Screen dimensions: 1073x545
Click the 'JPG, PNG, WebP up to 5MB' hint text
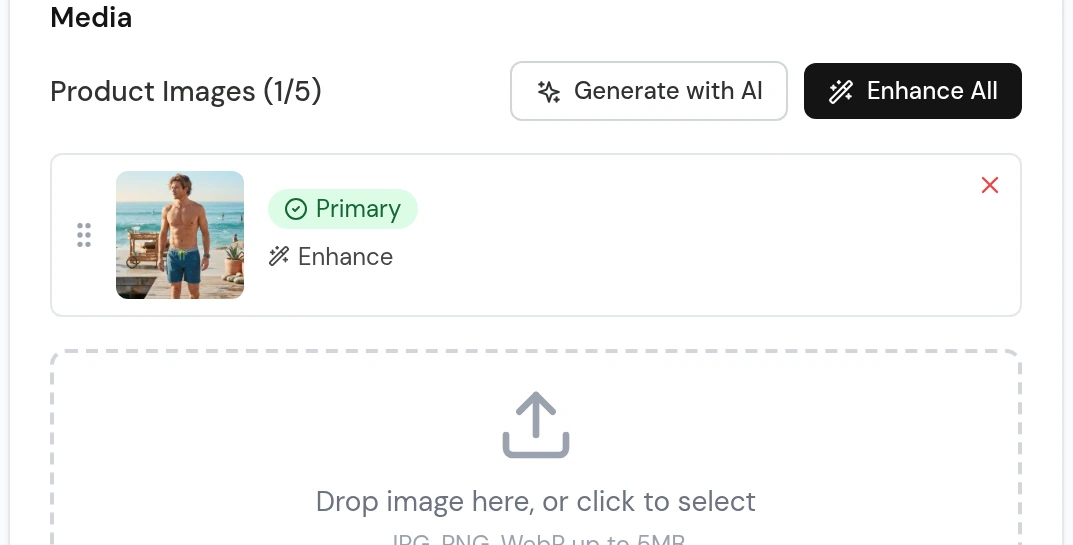[x=539, y=539]
